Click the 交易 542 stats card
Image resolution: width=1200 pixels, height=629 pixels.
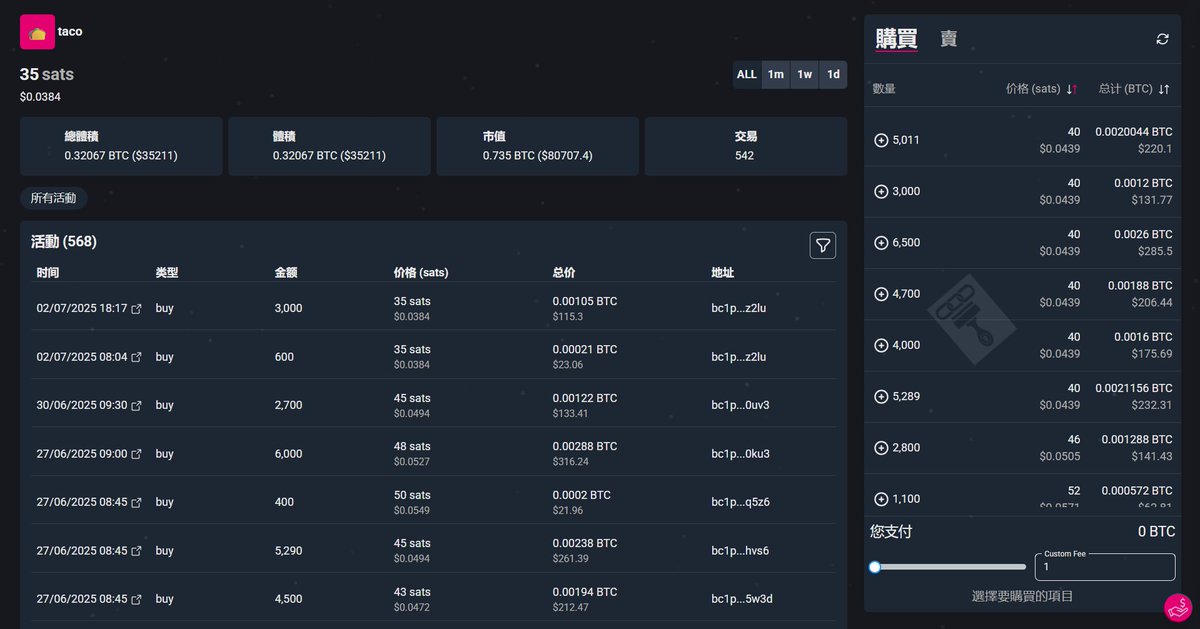746,146
